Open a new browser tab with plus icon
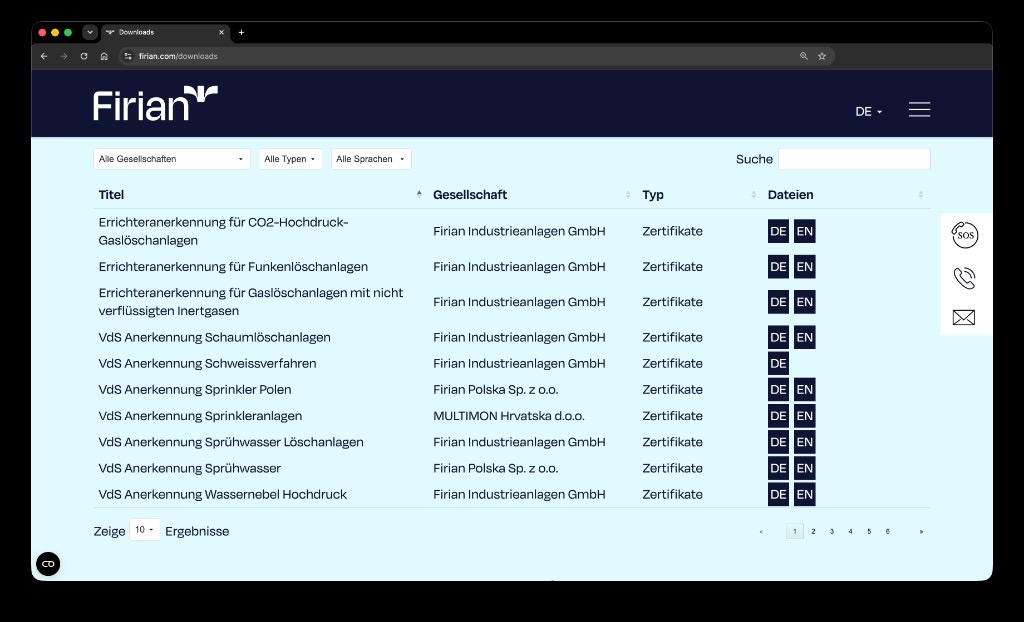1024x622 pixels. pyautogui.click(x=241, y=32)
